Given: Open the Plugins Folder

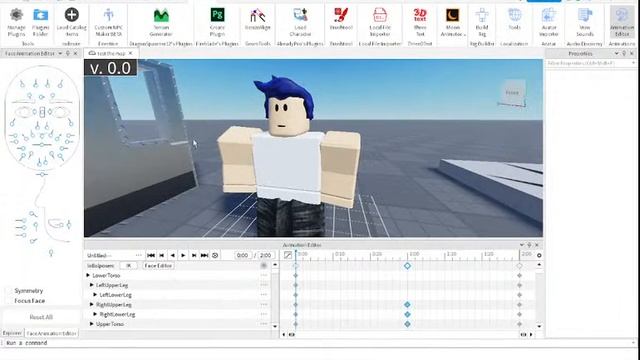Looking at the screenshot, I should coord(40,22).
